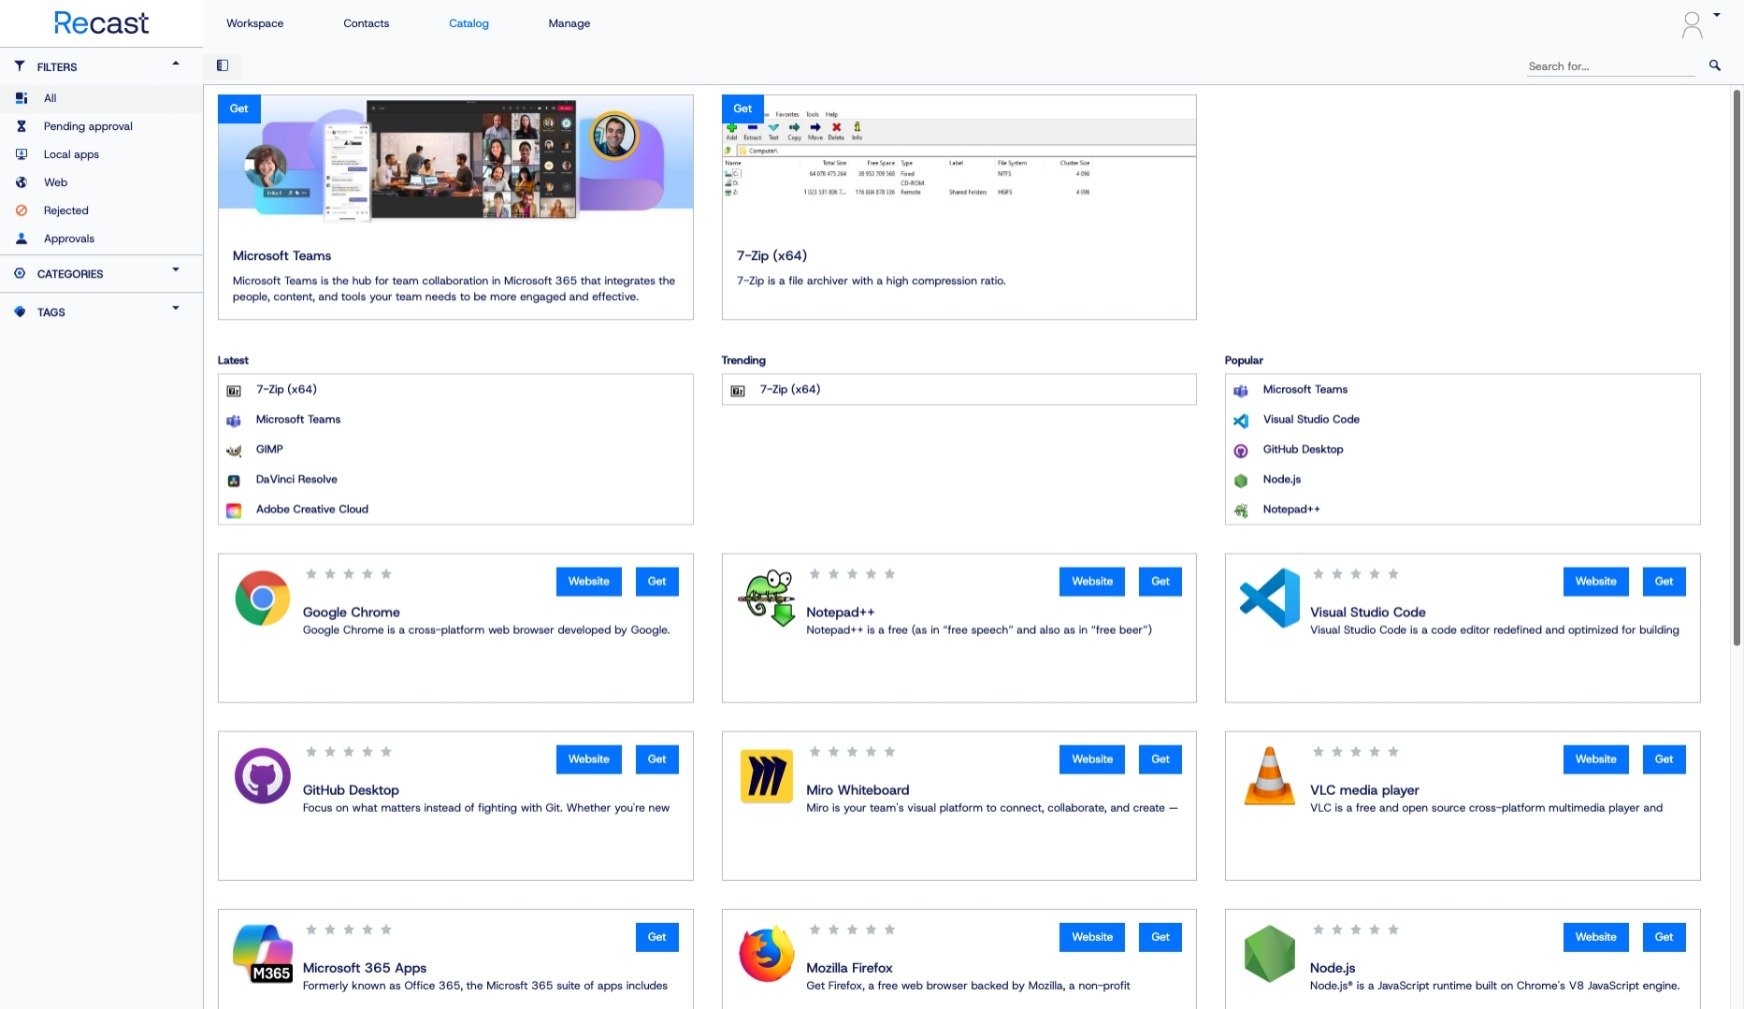The image size is (1744, 1009).
Task: Click the Microsoft 365 Apps title
Action: pyautogui.click(x=365, y=968)
